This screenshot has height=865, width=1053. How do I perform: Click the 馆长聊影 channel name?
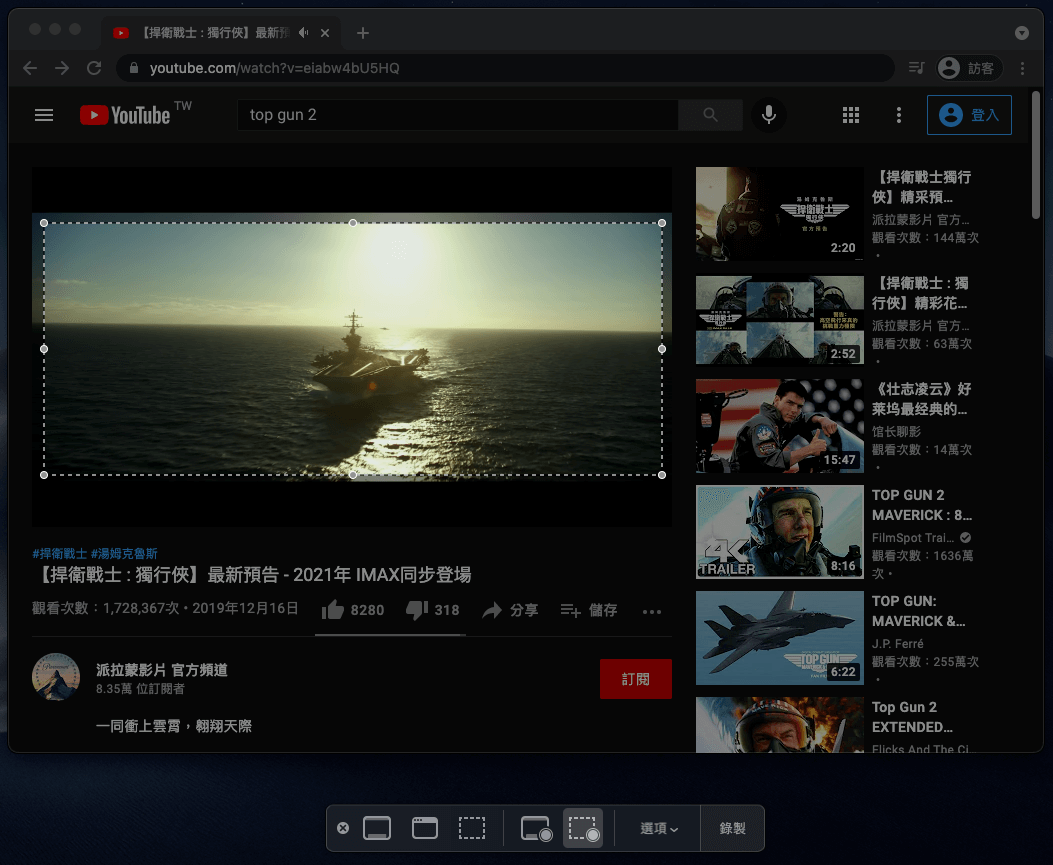pos(896,431)
